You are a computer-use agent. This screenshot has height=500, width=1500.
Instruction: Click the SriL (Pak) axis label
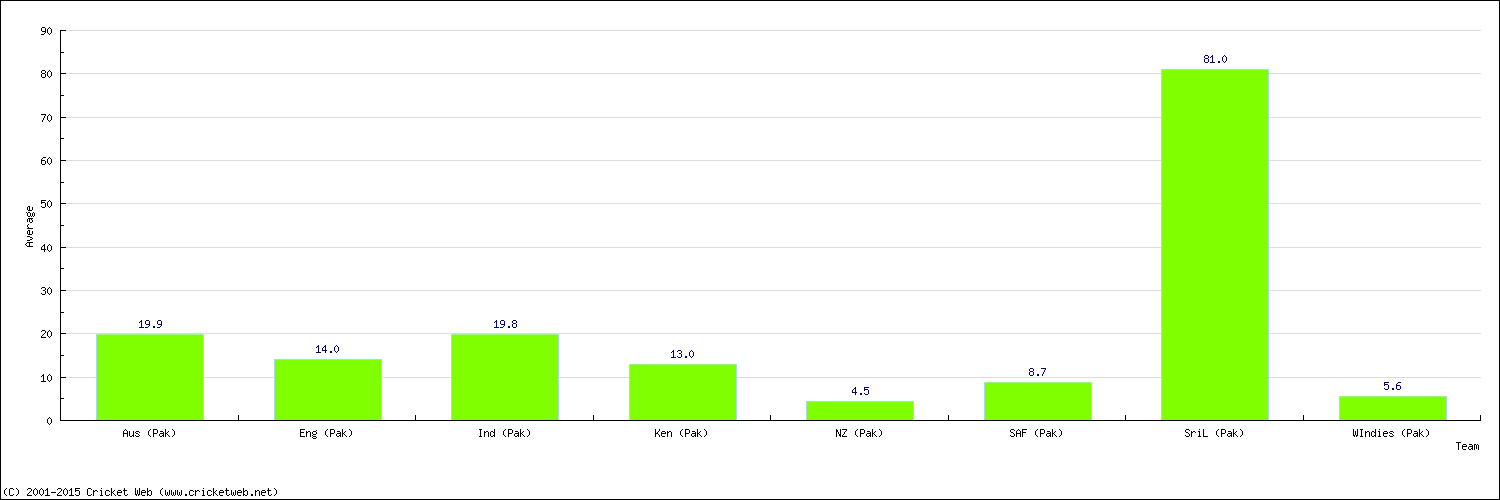(1215, 433)
